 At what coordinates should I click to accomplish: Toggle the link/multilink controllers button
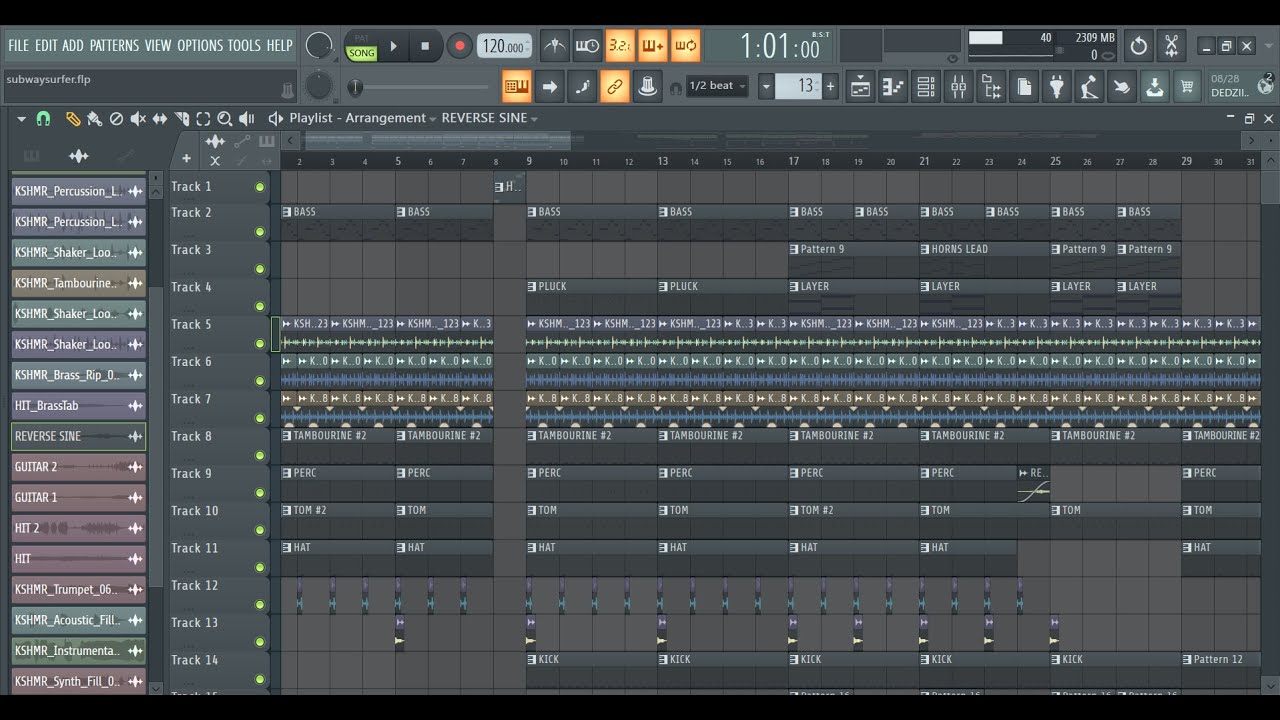pyautogui.click(x=615, y=87)
